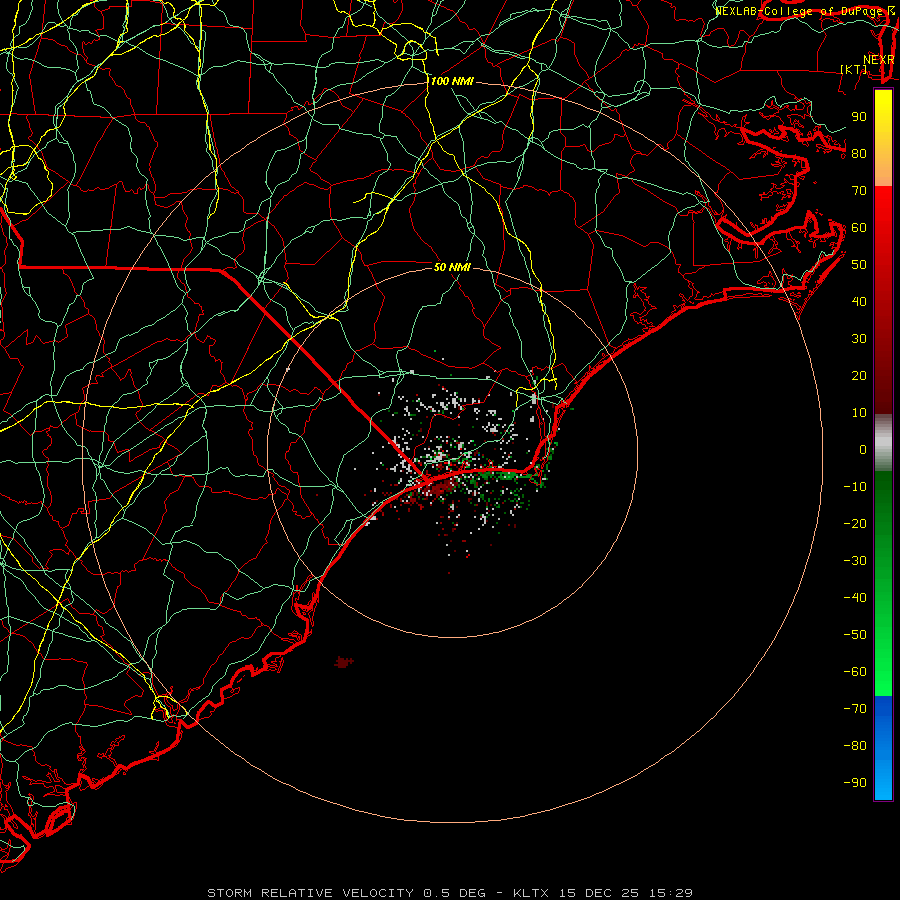Click the -50 value on the velocity scale
900x900 pixels.
[x=855, y=635]
